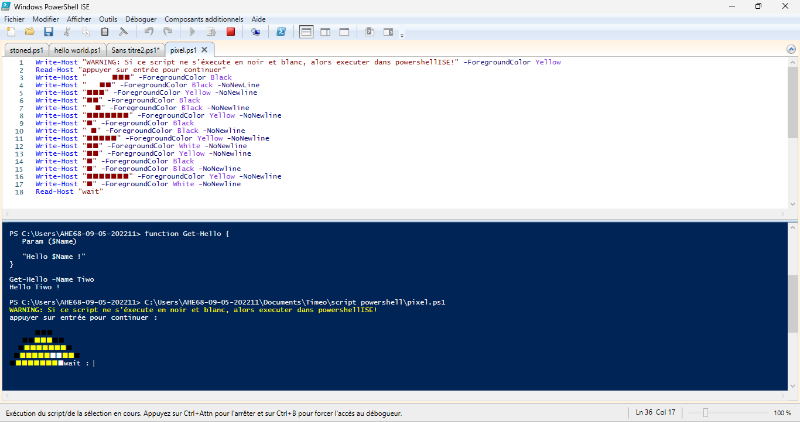Screen dimensions: 800x422
Task: Toggle Show script pane on right layout
Action: coord(326,32)
